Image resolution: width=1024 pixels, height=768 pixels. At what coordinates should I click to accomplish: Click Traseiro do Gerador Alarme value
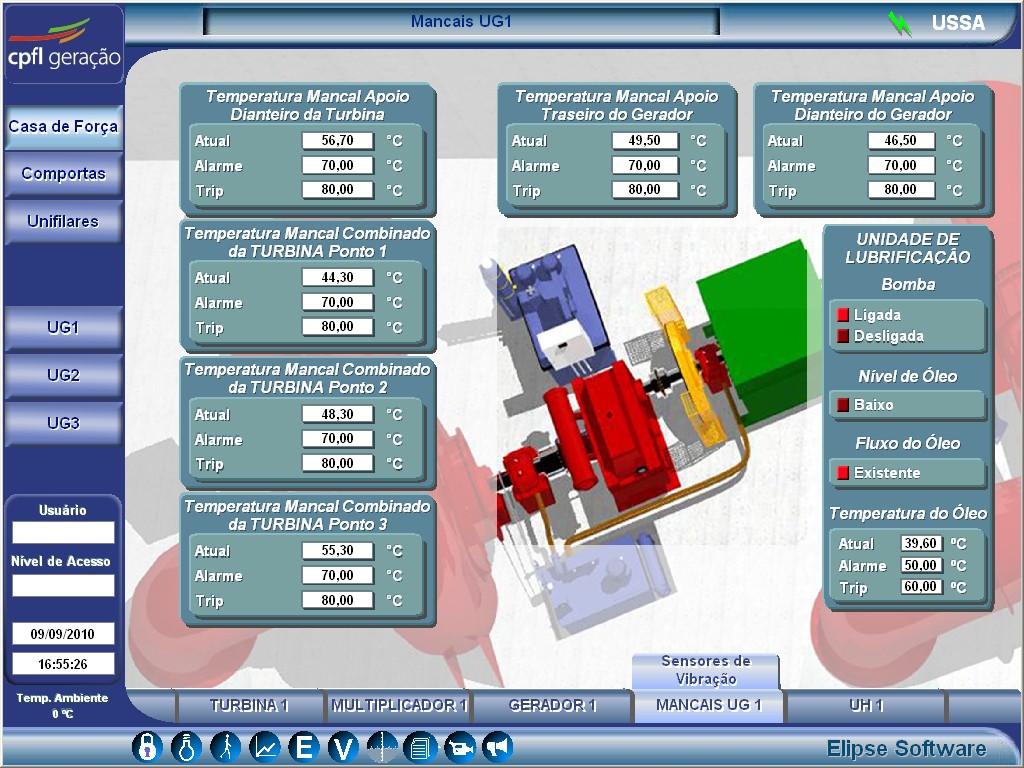click(x=645, y=165)
